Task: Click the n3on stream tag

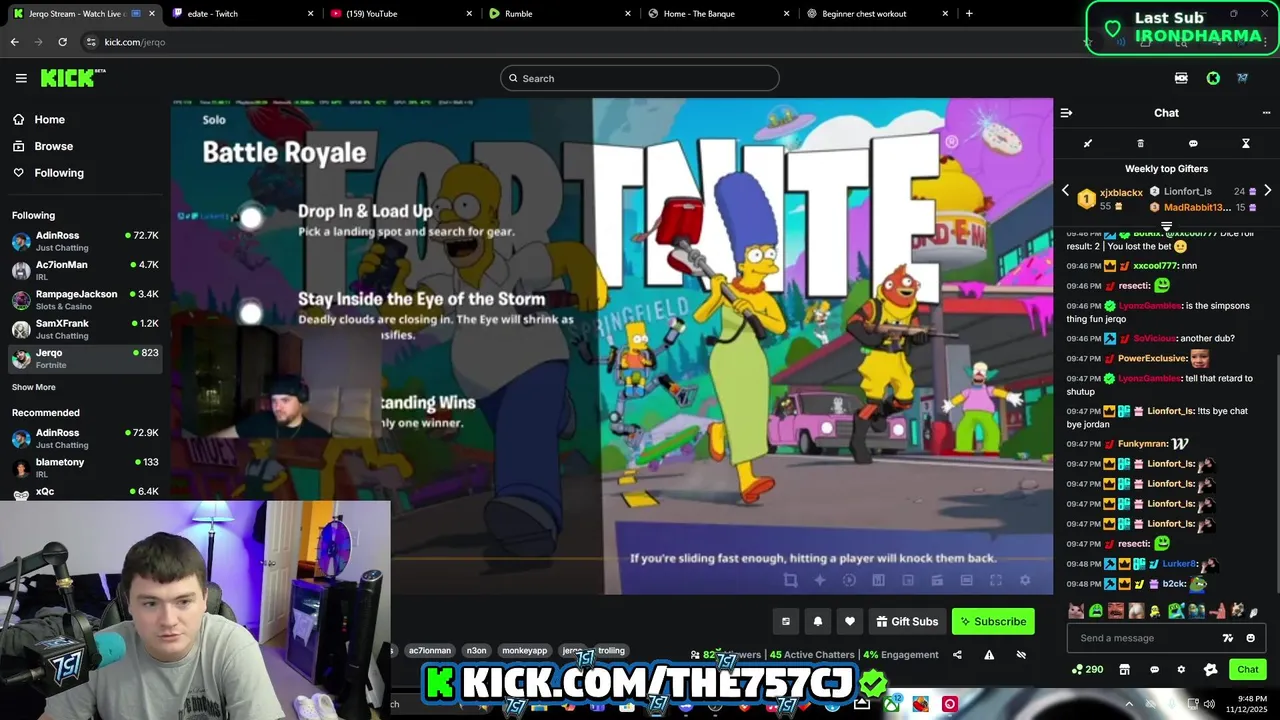Action: pos(476,651)
